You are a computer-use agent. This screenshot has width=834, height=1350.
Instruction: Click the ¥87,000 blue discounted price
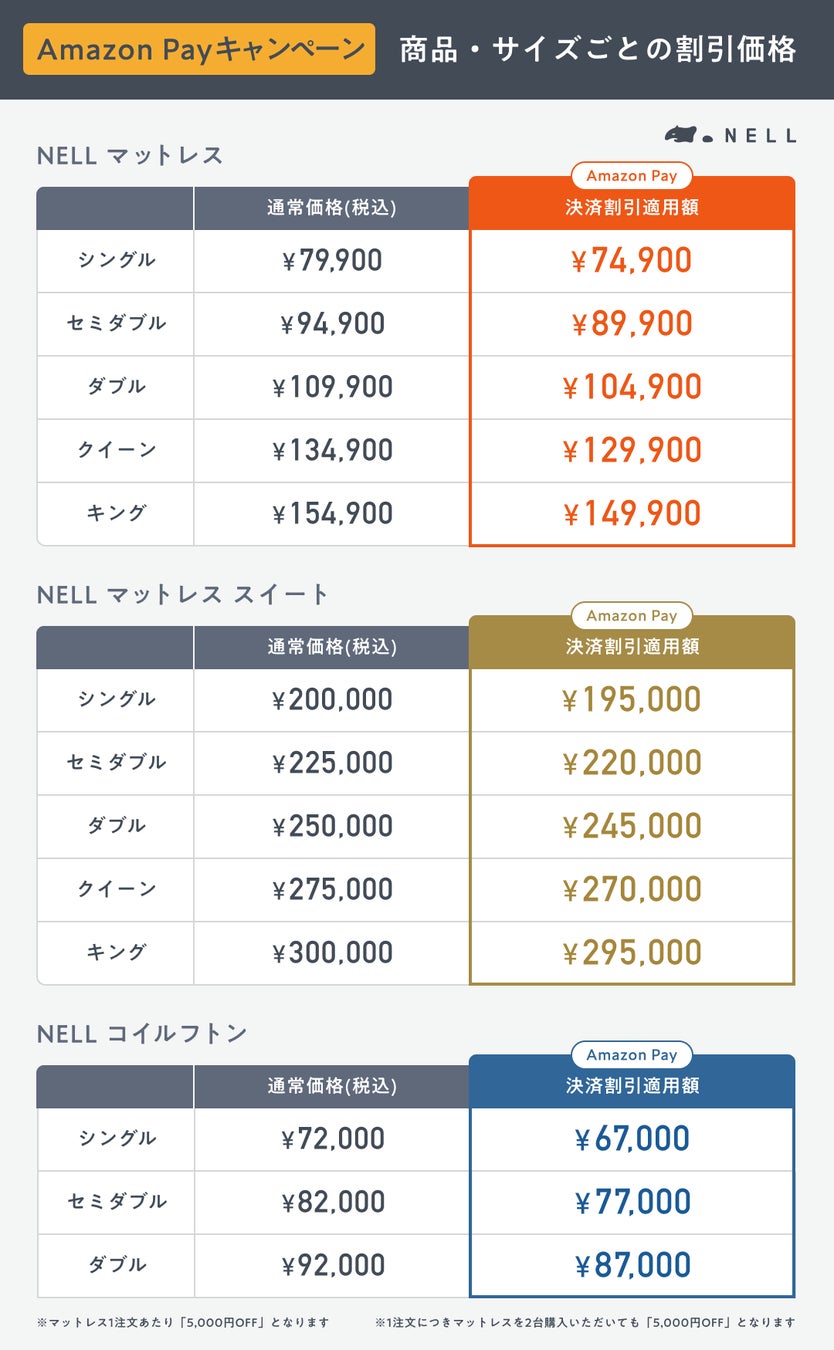tap(631, 1265)
